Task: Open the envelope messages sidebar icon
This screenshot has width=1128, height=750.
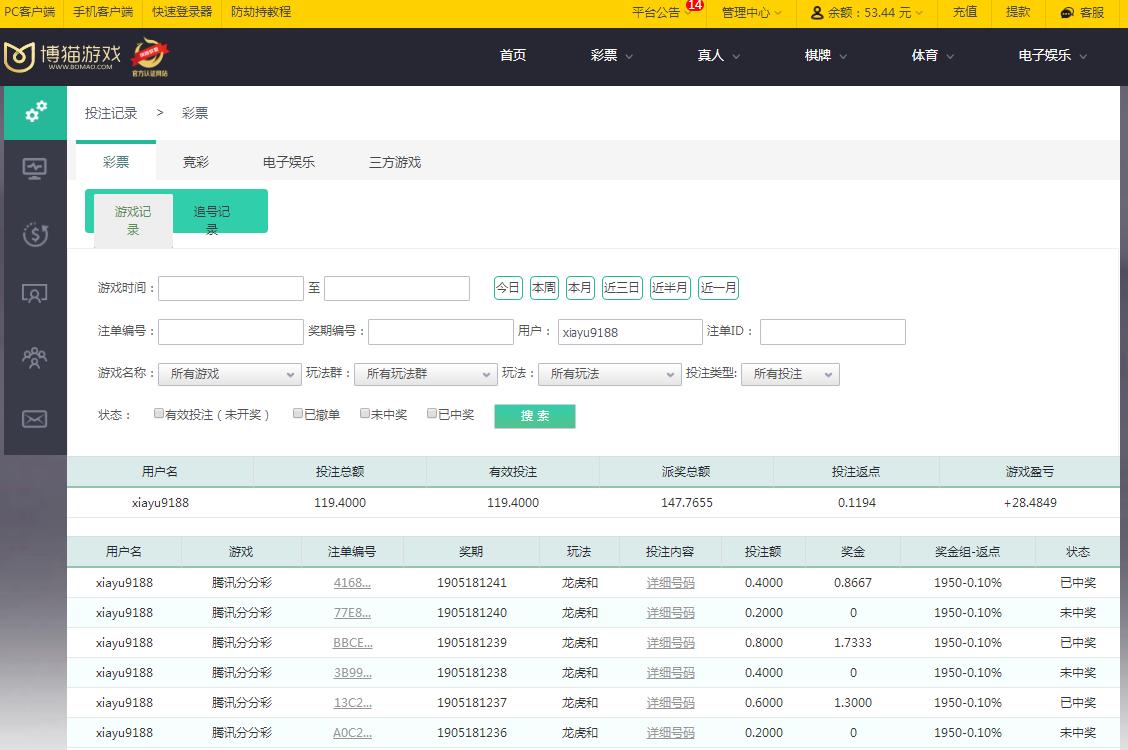Action: coord(35,419)
